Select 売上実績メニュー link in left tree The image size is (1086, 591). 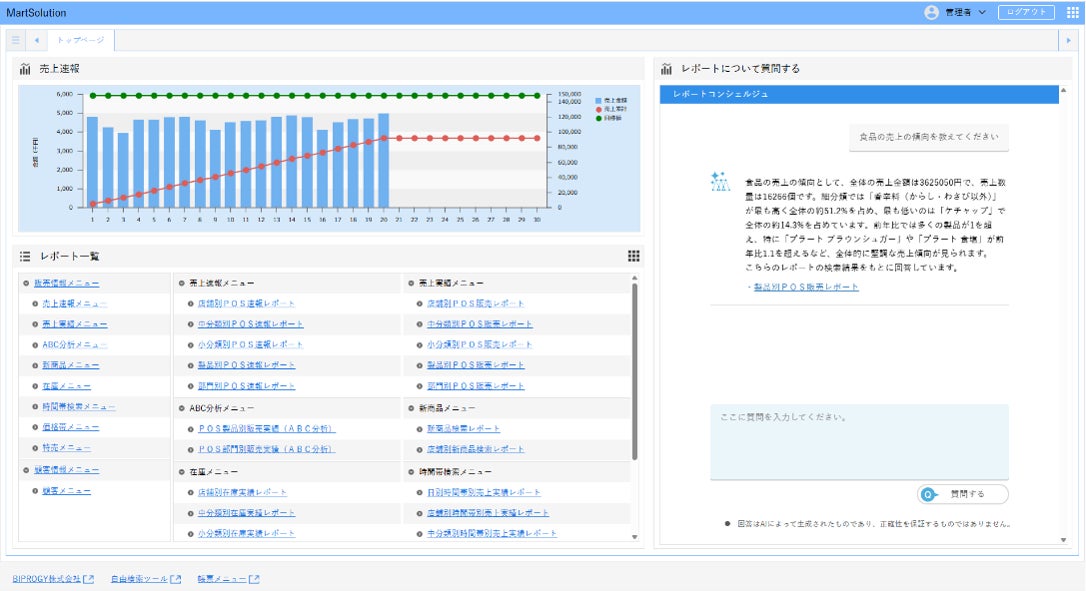tap(74, 324)
